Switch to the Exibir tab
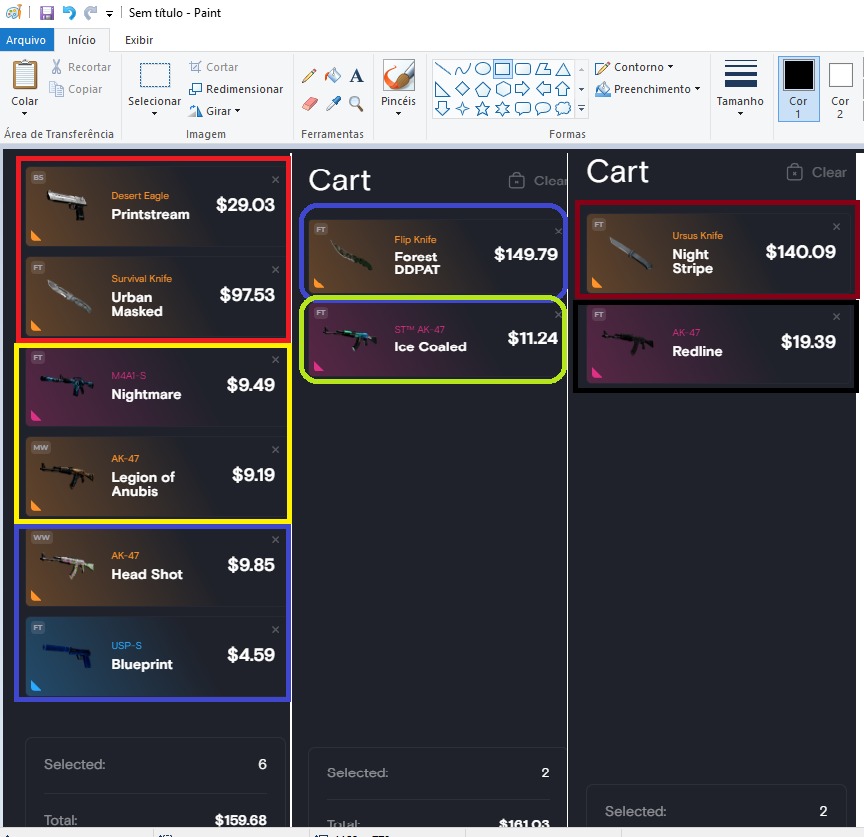Viewport: 864px width, 837px height. point(138,40)
